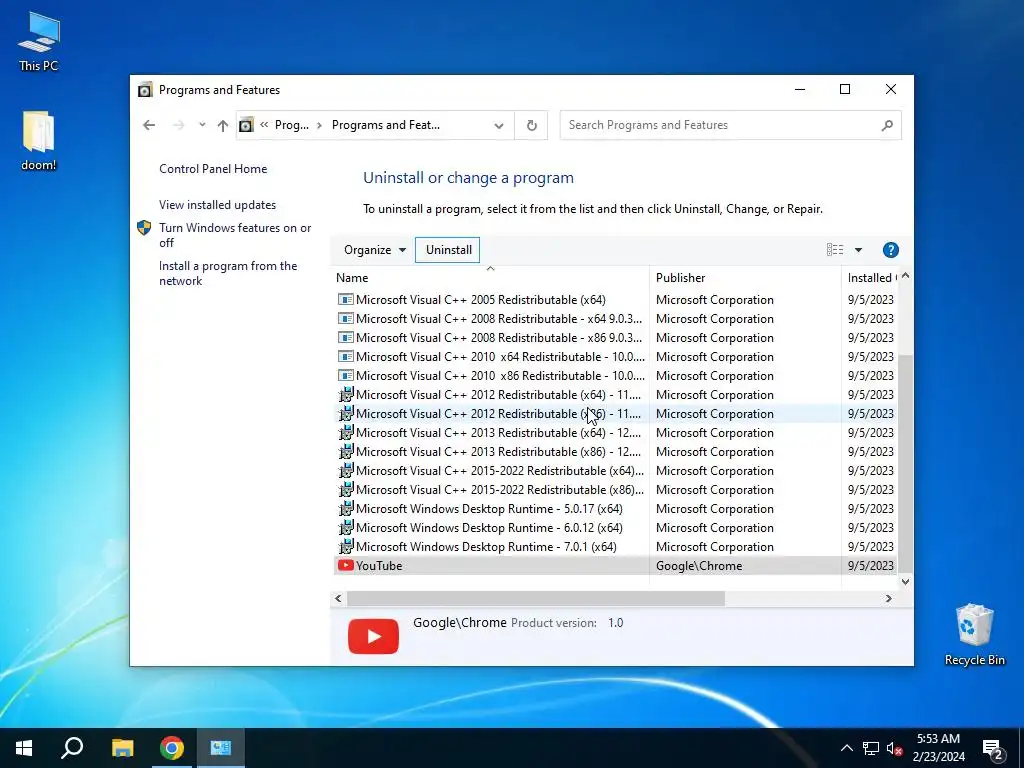The width and height of the screenshot is (1024, 768).
Task: Go up one level arrow
Action: click(223, 125)
